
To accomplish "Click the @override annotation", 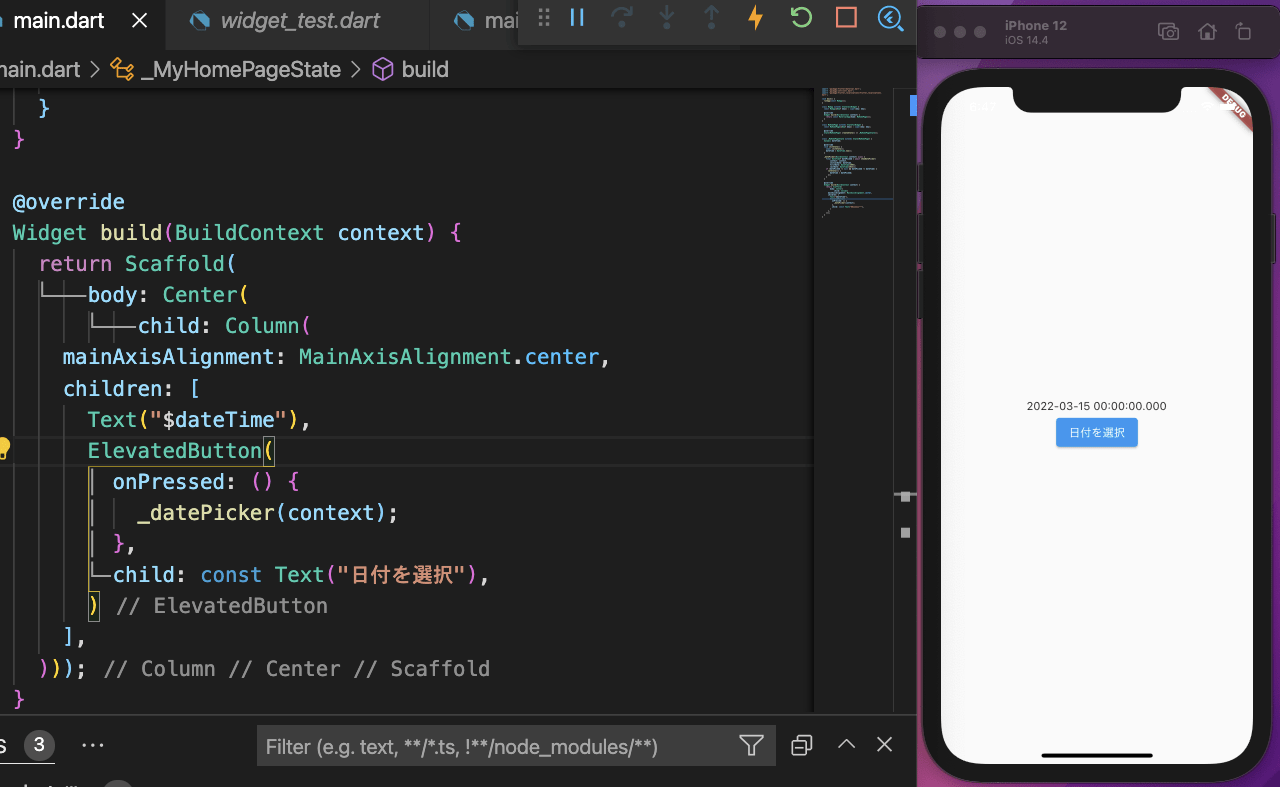I will coord(69,201).
